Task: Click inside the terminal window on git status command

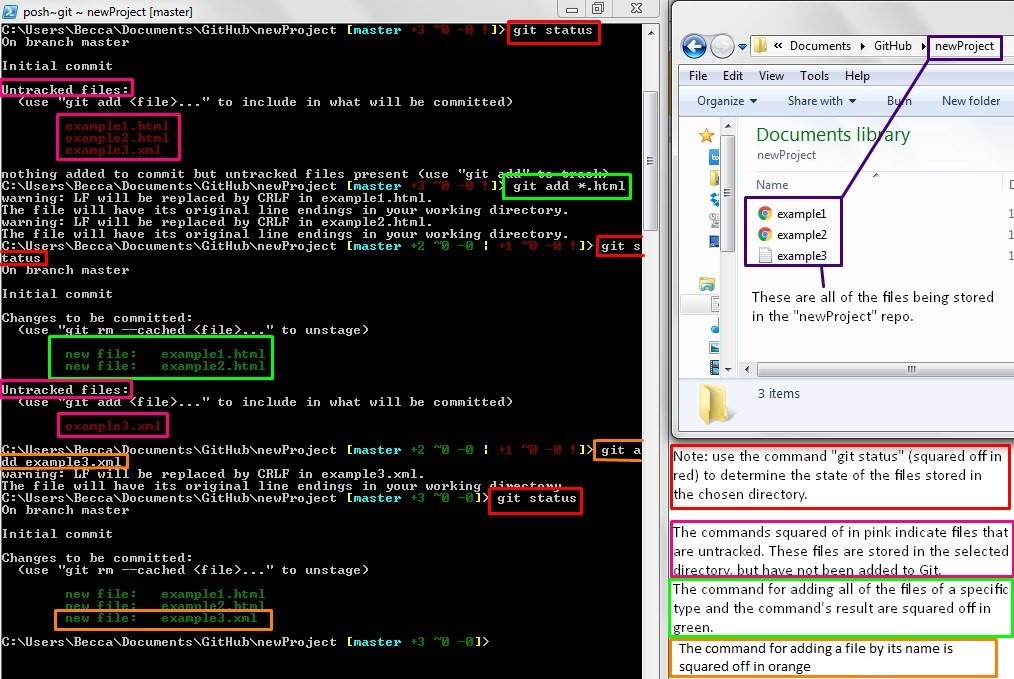Action: (553, 30)
